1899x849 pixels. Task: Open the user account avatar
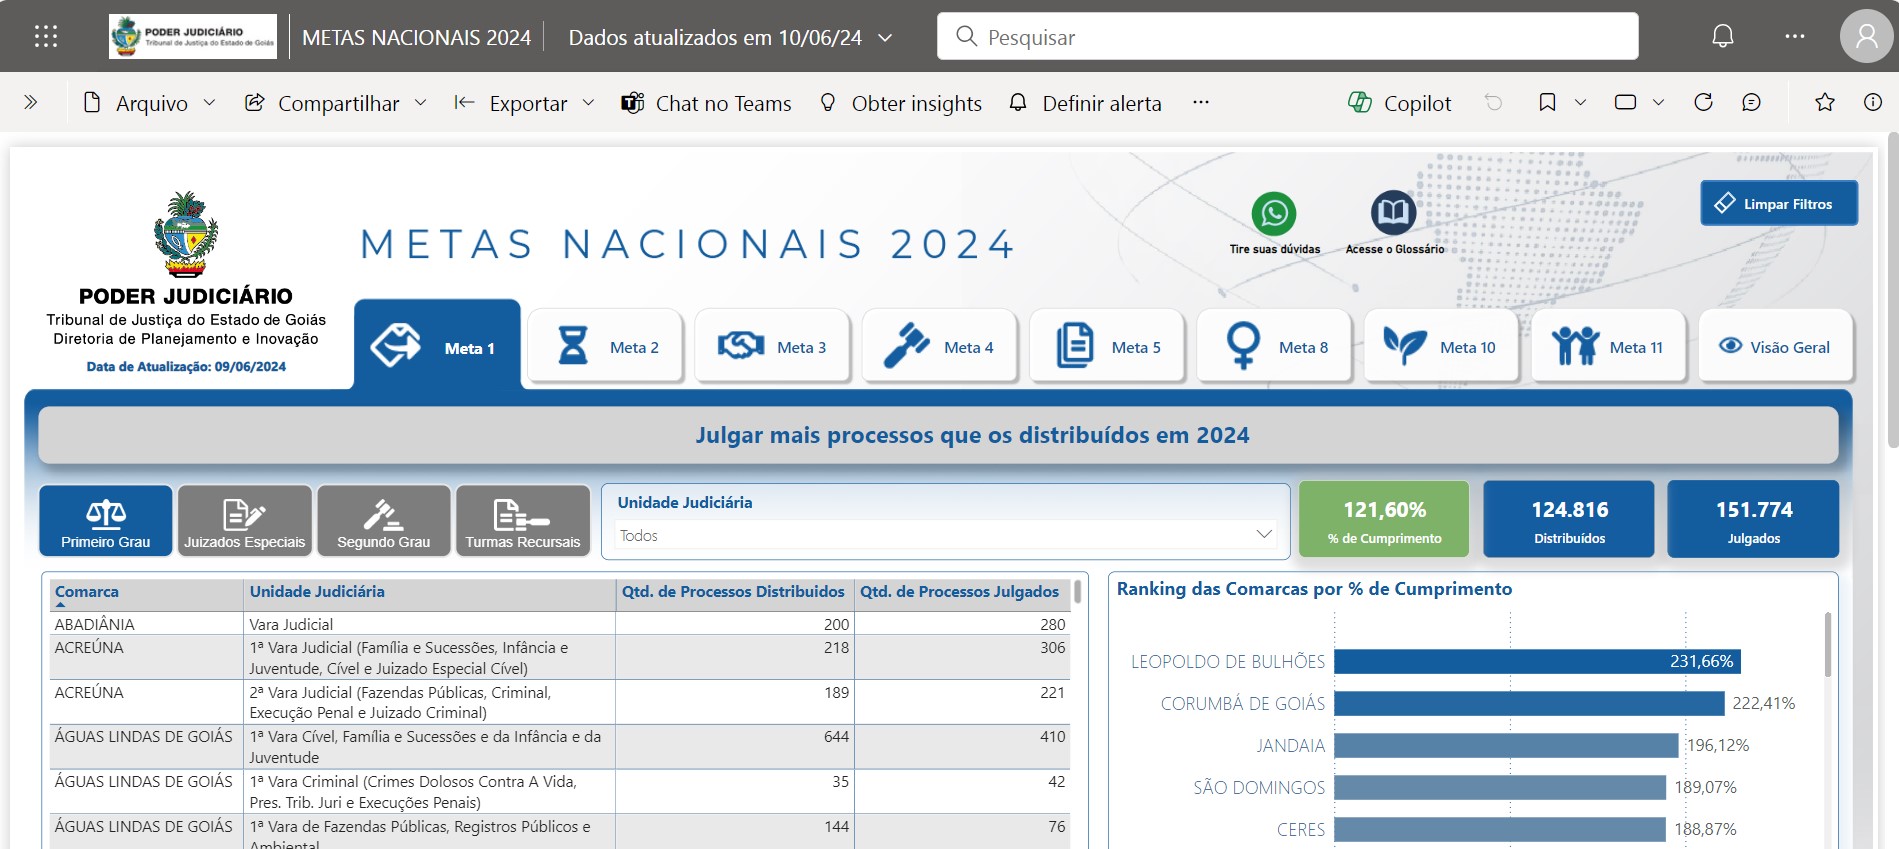tap(1866, 37)
